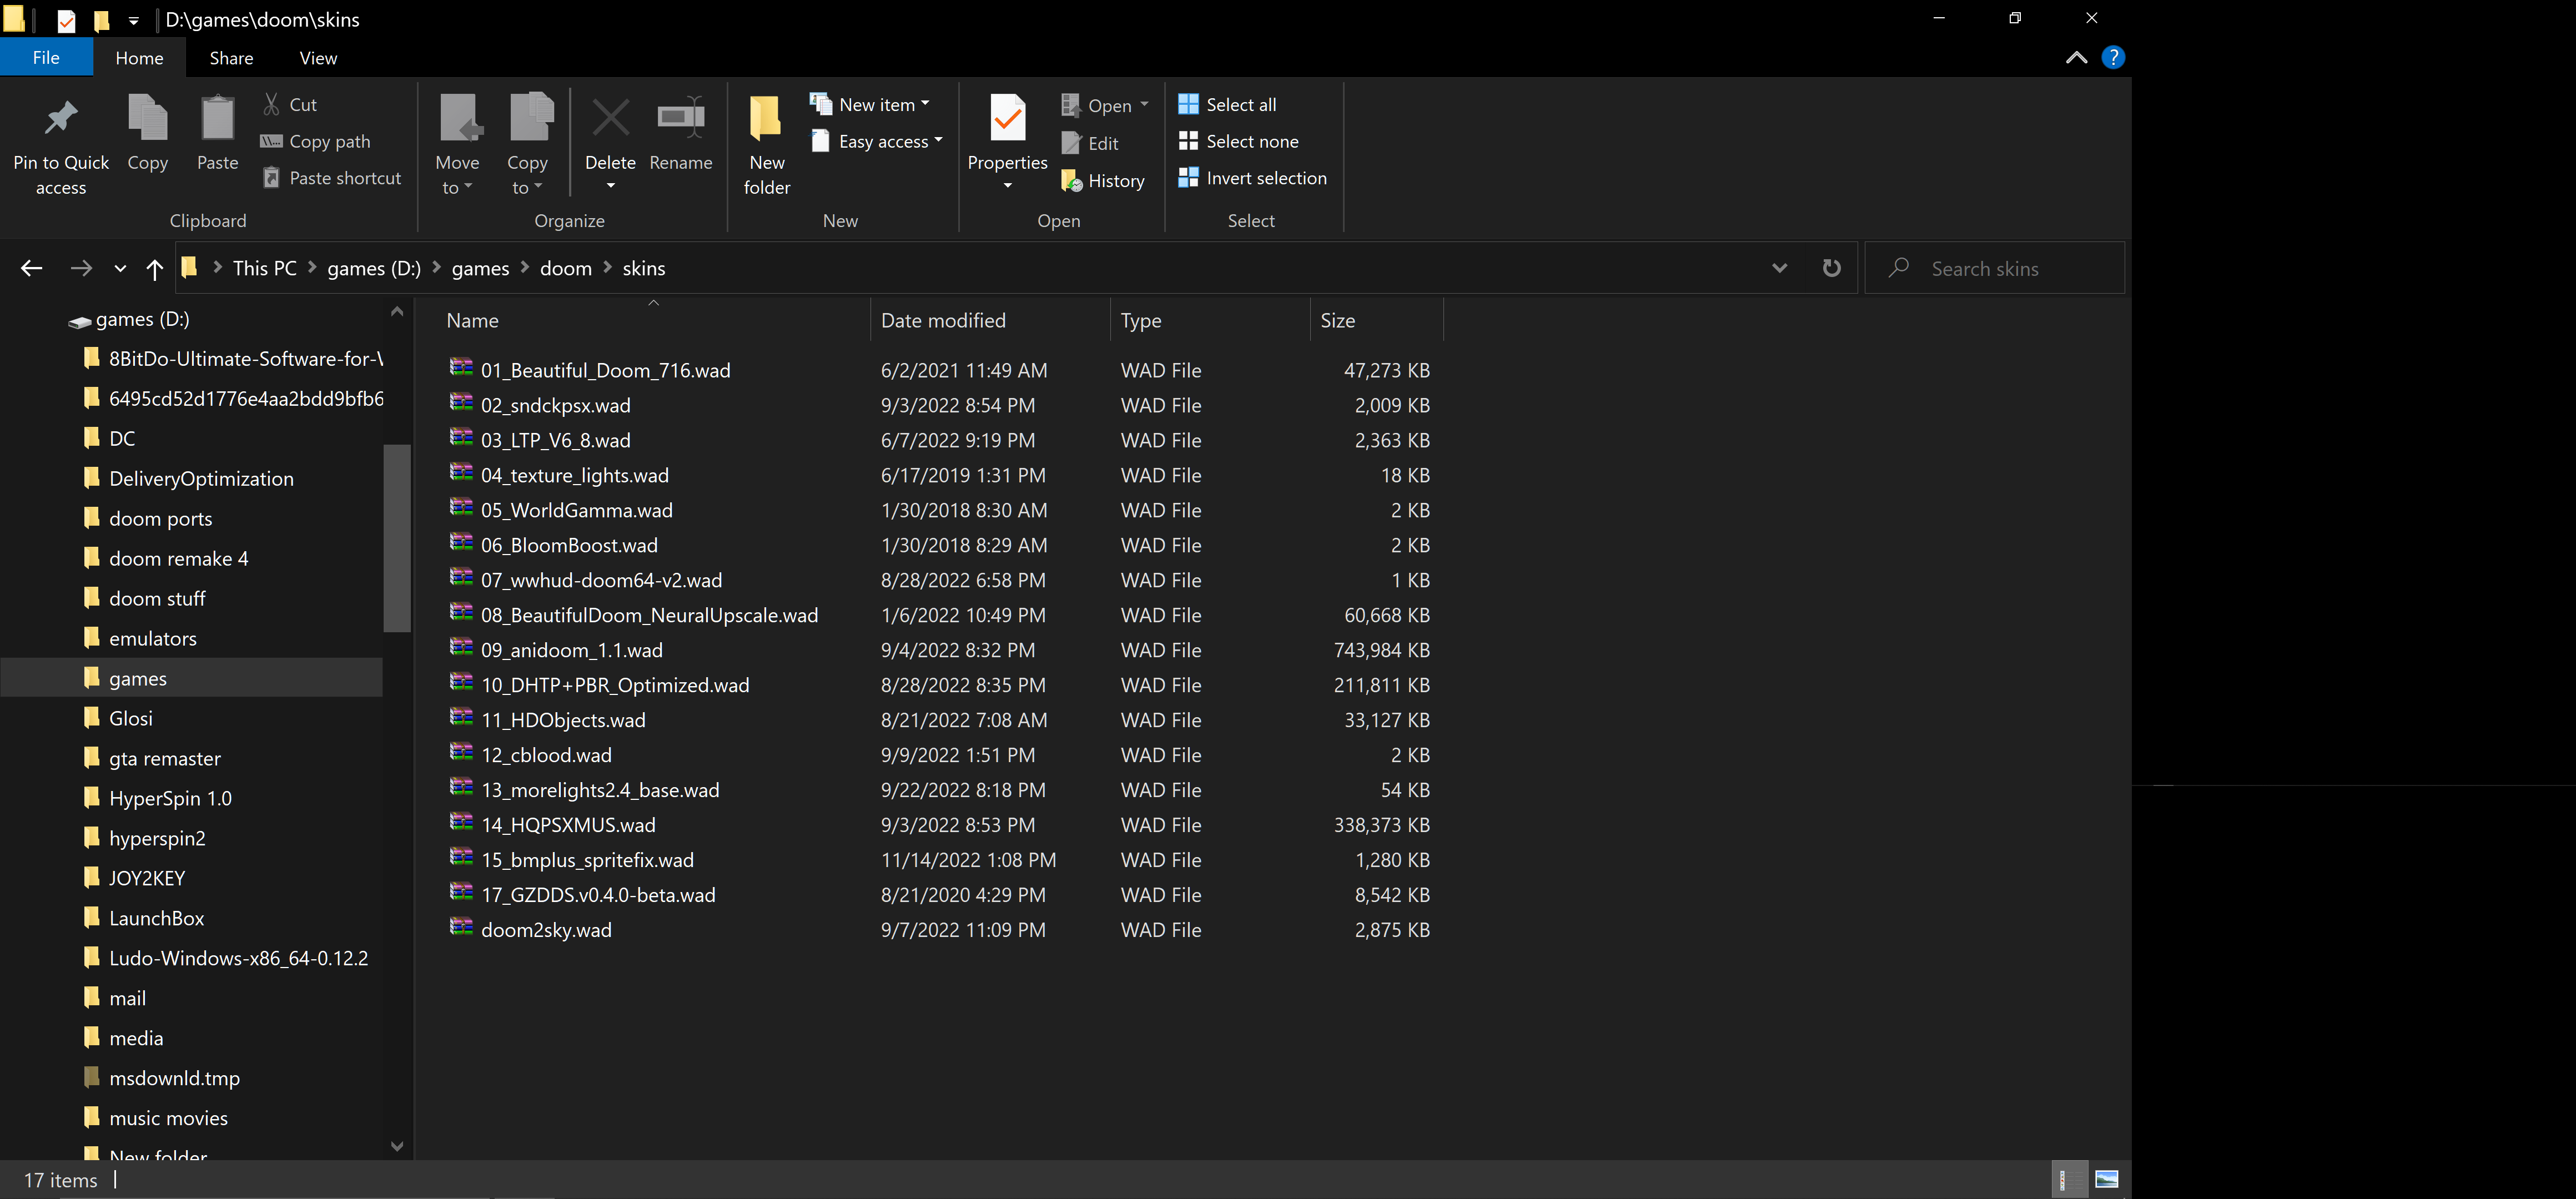The height and width of the screenshot is (1199, 2576).
Task: Click the Paste ribbon icon
Action: 217,118
